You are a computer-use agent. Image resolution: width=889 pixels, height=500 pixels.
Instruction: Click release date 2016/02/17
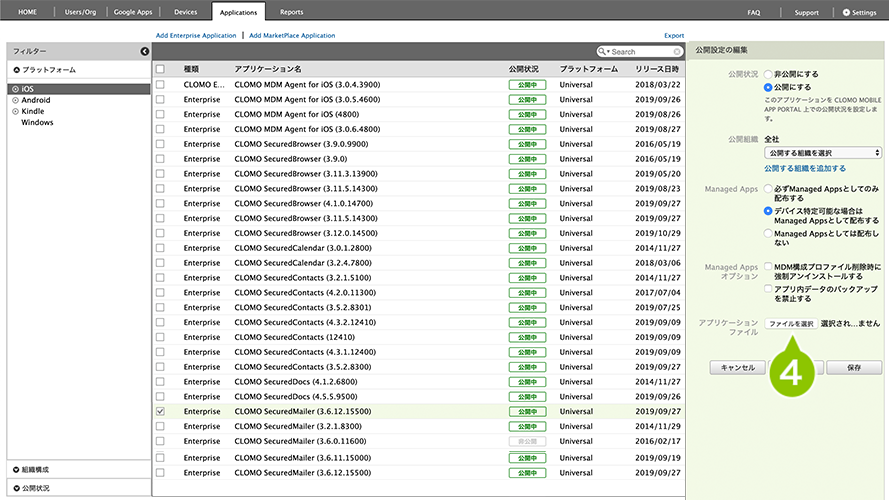pyautogui.click(x=658, y=441)
